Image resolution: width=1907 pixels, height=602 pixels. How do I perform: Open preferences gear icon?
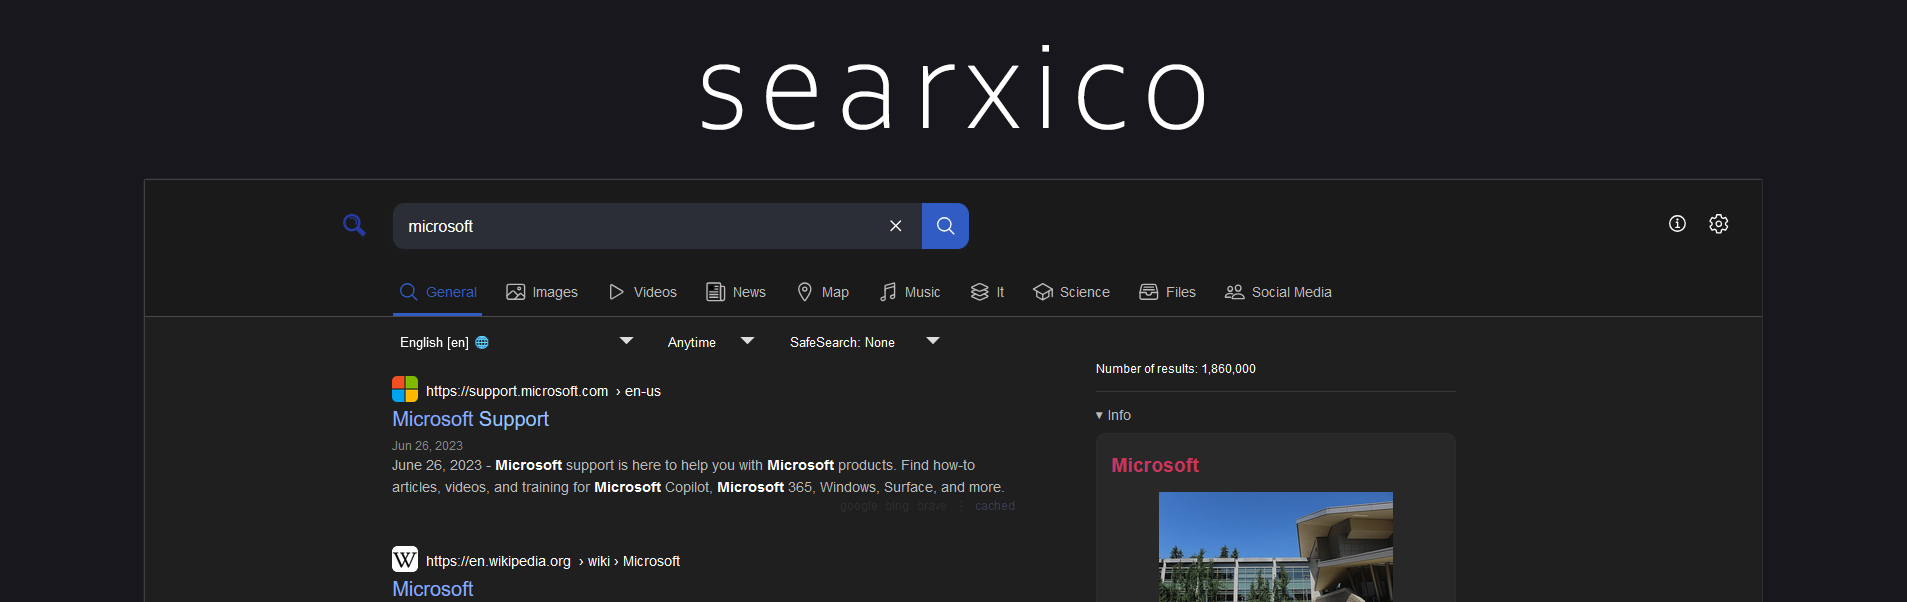pyautogui.click(x=1718, y=224)
